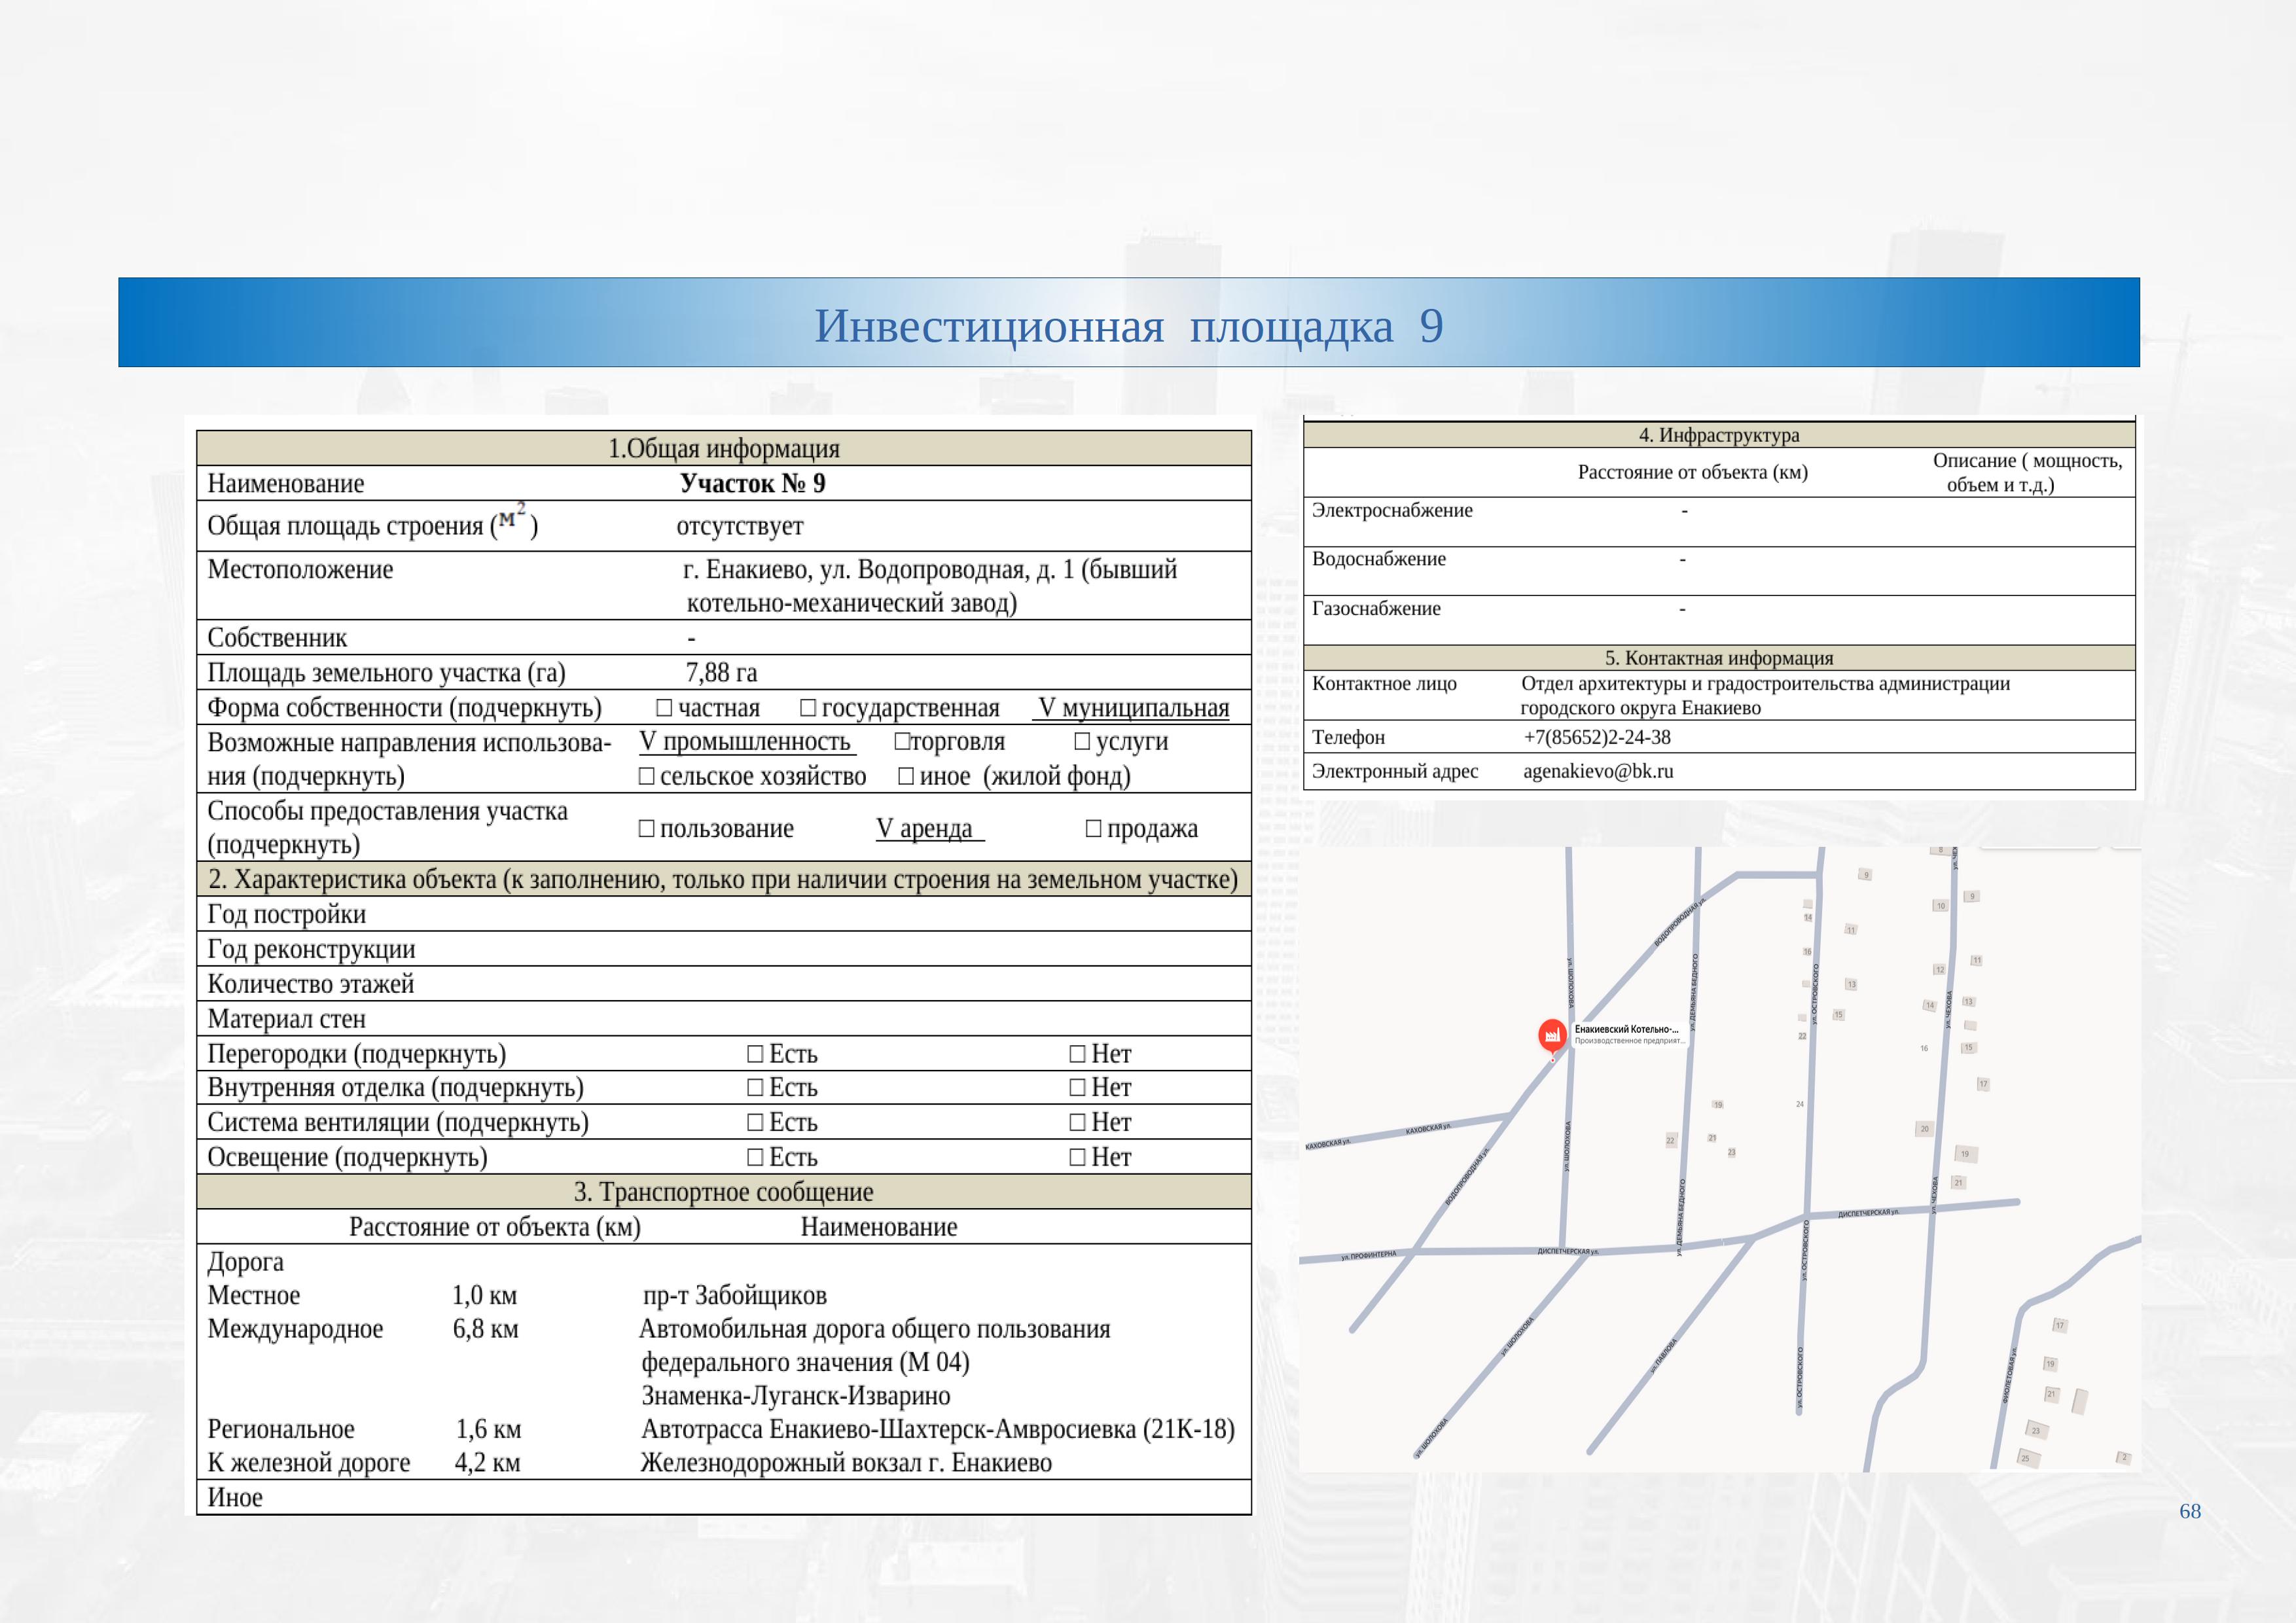
Task: Click the phone number +7(85652)2-24-38
Action: tap(1597, 738)
